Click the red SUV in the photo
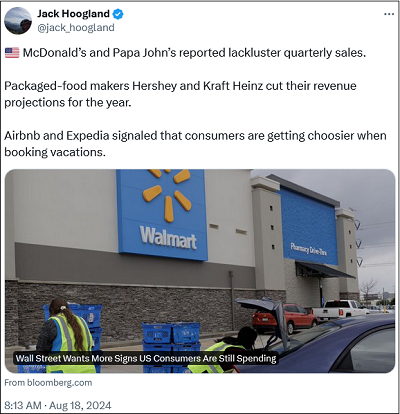Screen dimensions: 400x414 (x=285, y=318)
